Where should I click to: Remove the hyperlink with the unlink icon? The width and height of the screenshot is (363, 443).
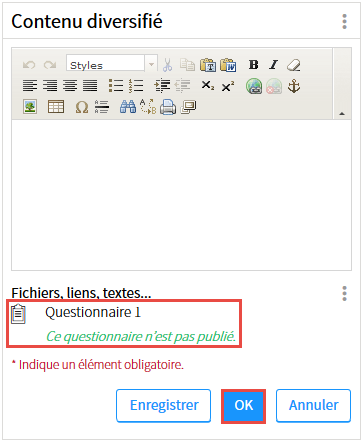tap(274, 86)
